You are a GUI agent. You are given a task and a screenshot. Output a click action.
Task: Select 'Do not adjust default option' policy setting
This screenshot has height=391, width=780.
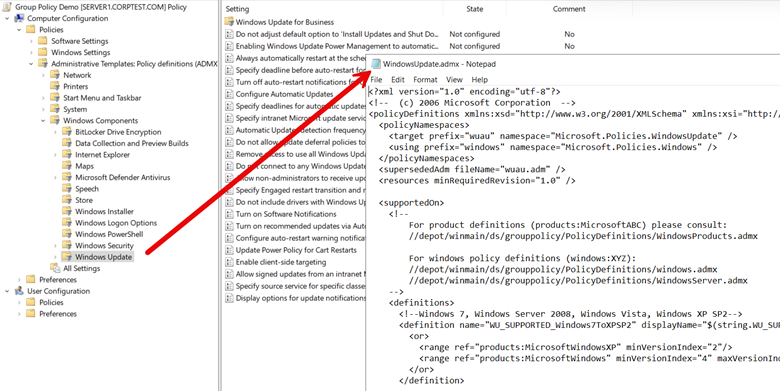337,34
